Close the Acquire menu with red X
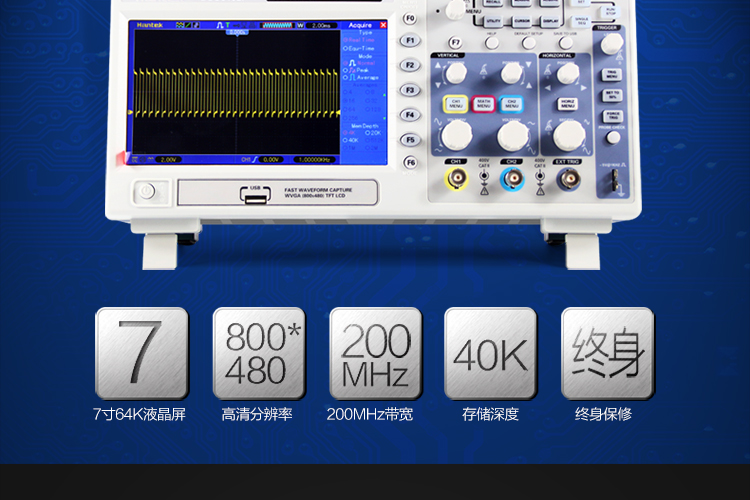This screenshot has height=500, width=750. coord(383,25)
